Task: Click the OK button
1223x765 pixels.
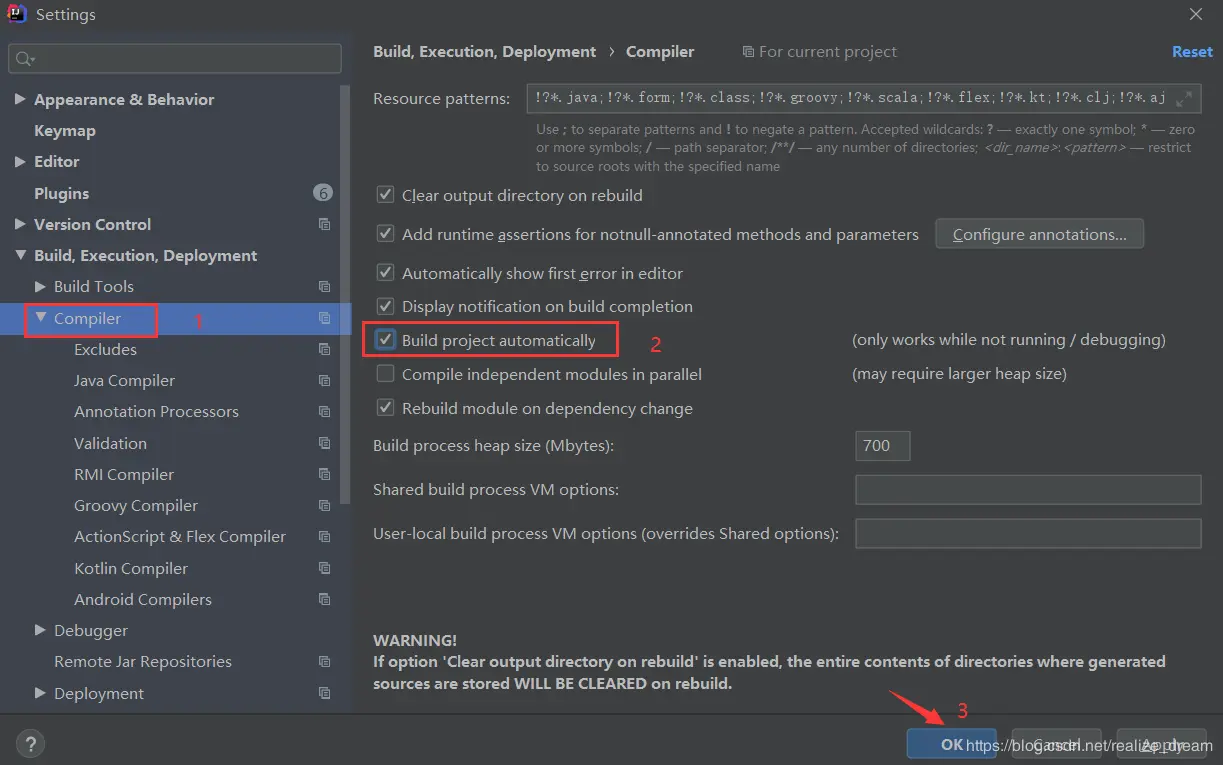Action: (952, 744)
